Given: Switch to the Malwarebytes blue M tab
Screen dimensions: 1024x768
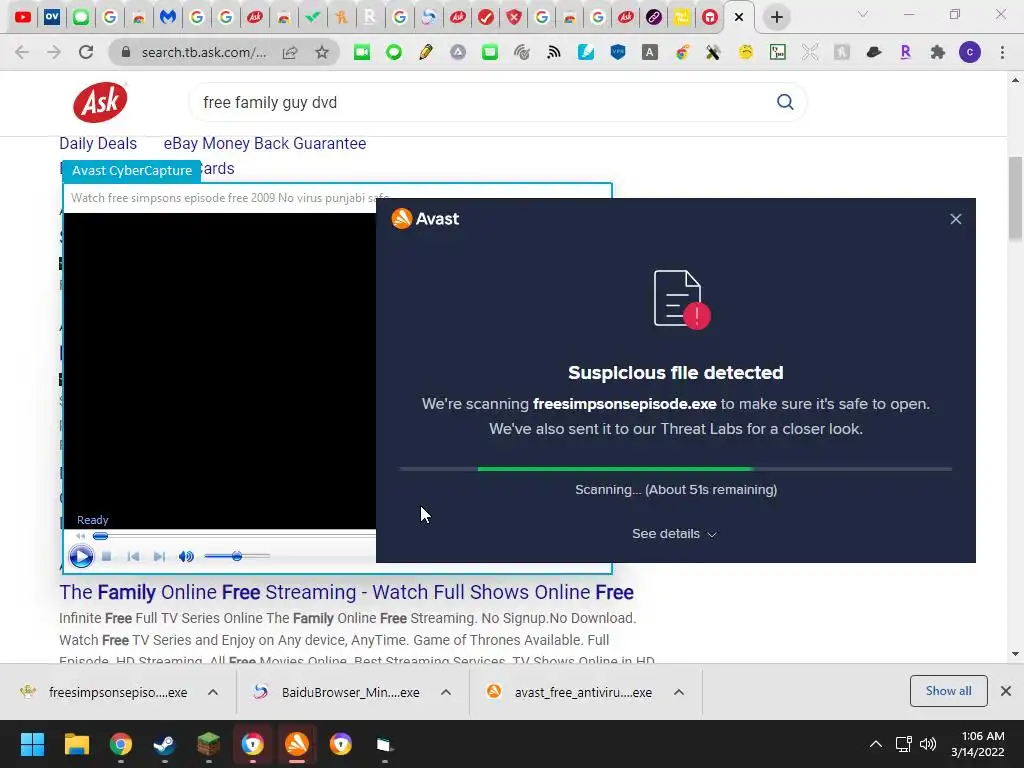Looking at the screenshot, I should [x=168, y=18].
